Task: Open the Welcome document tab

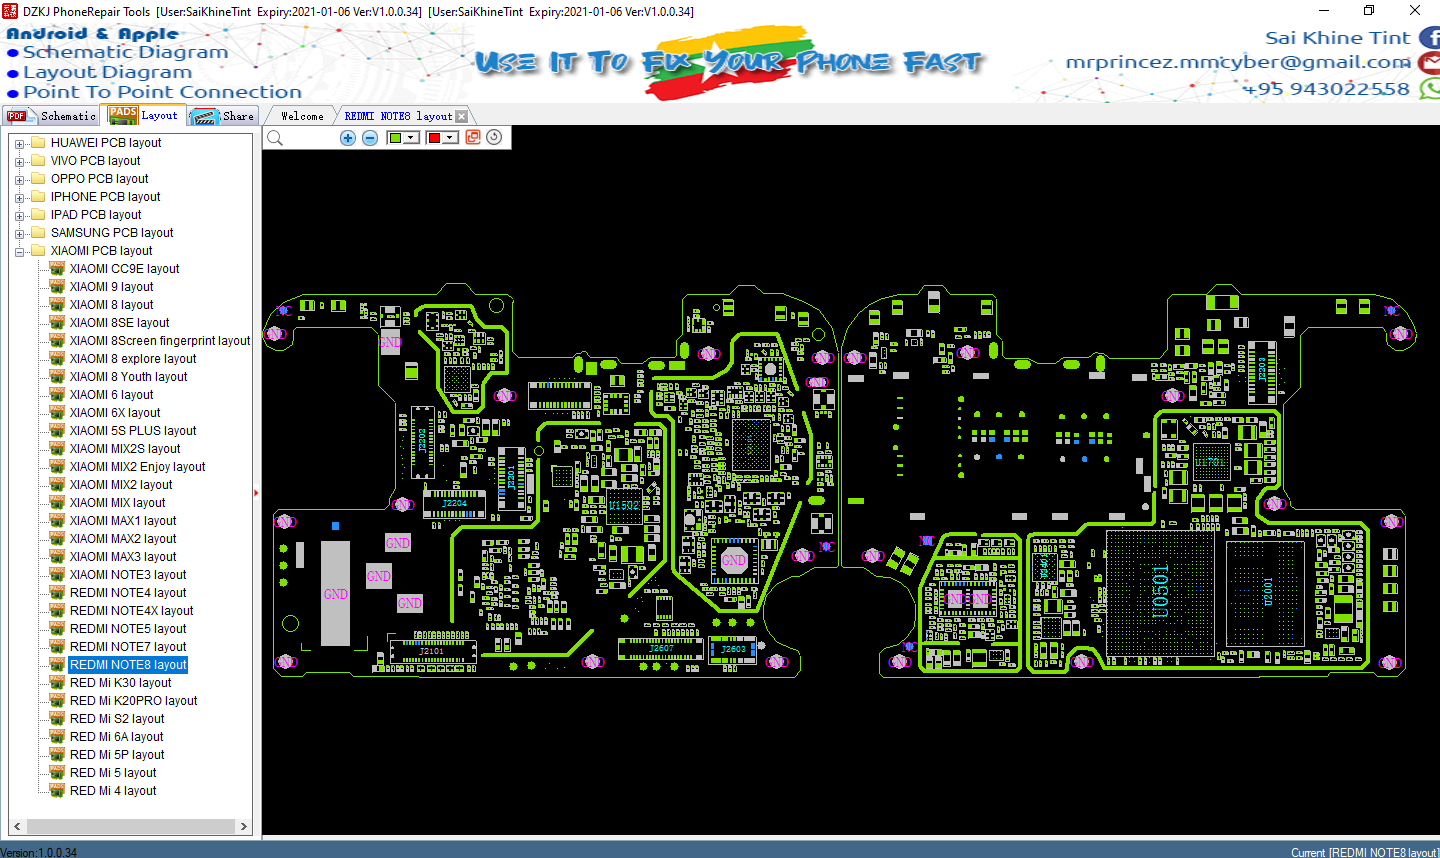Action: pyautogui.click(x=302, y=116)
